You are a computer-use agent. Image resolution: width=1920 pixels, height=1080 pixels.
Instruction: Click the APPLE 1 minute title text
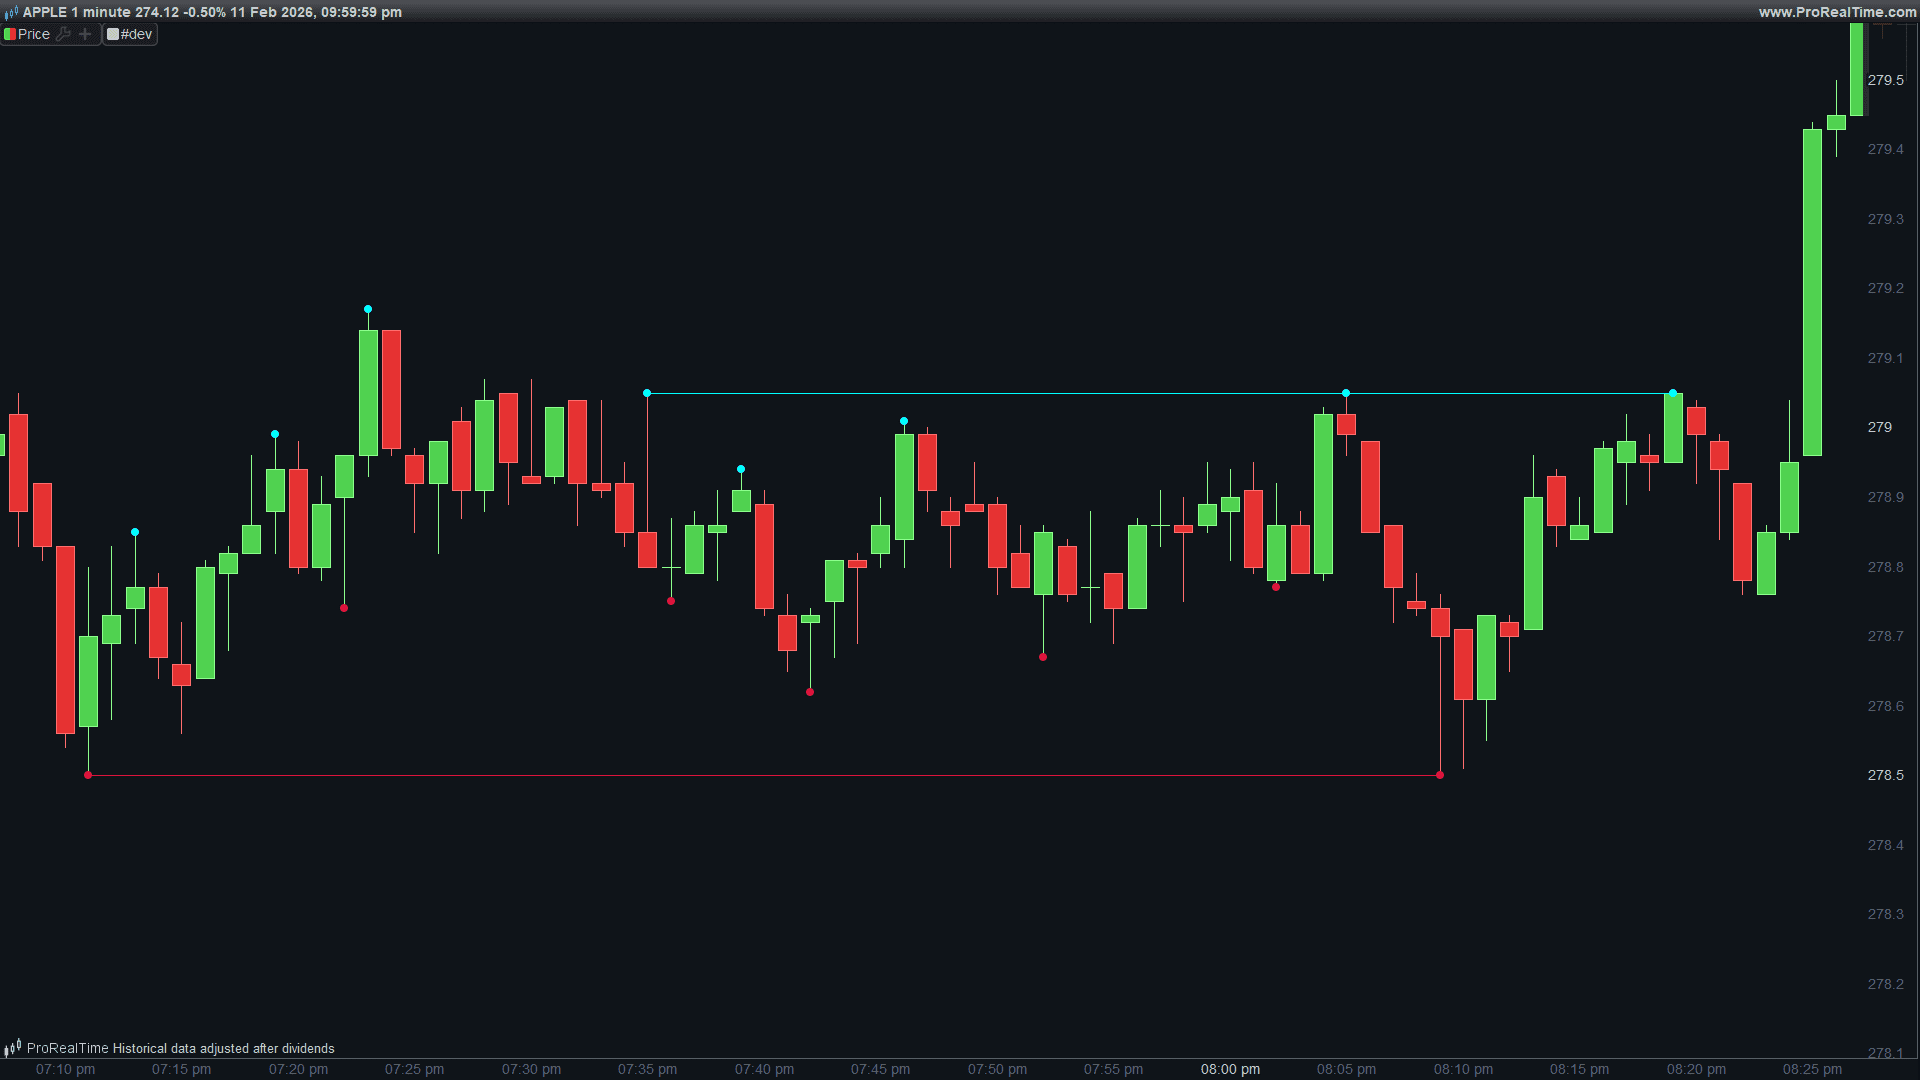pyautogui.click(x=78, y=12)
